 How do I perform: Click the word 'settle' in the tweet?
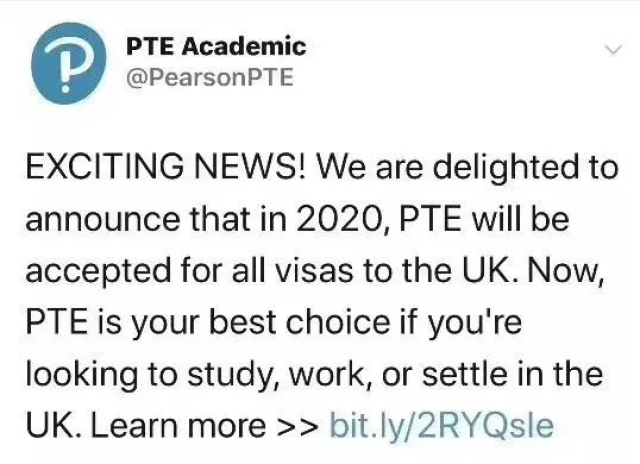point(464,373)
